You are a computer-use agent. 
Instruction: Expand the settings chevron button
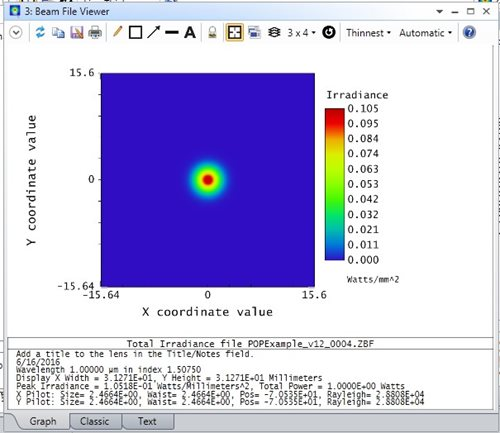pyautogui.click(x=16, y=33)
